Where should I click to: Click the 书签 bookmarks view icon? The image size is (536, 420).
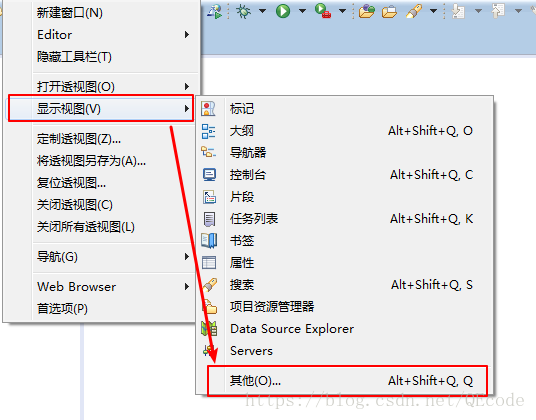(209, 241)
